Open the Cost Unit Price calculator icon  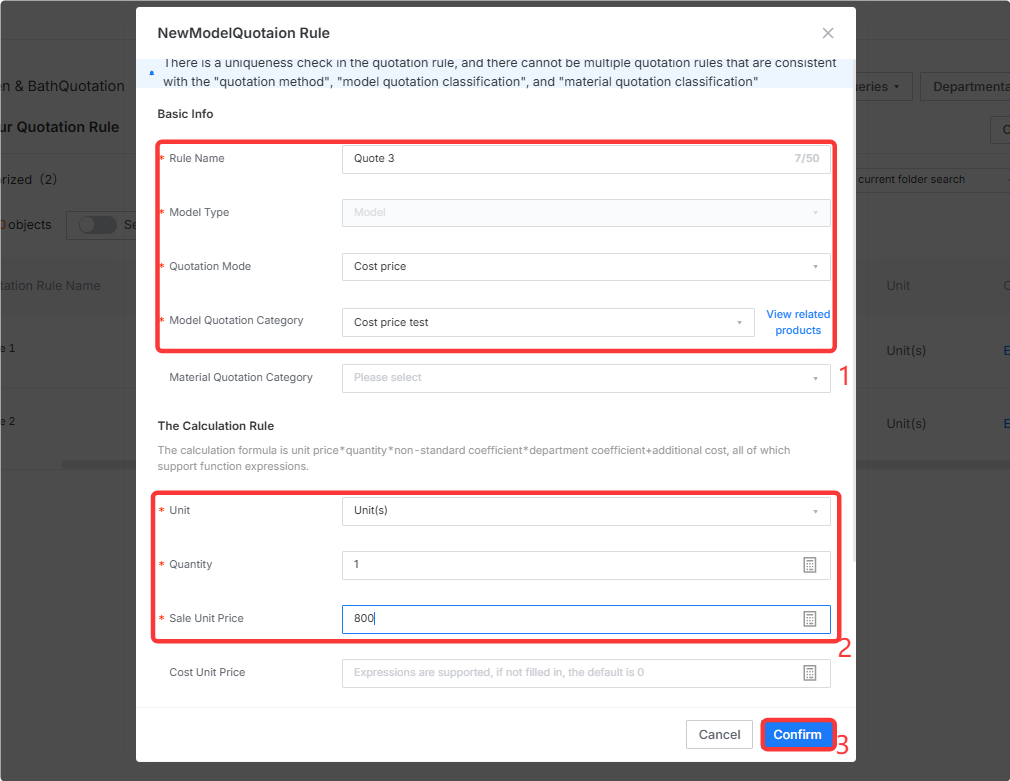click(810, 673)
